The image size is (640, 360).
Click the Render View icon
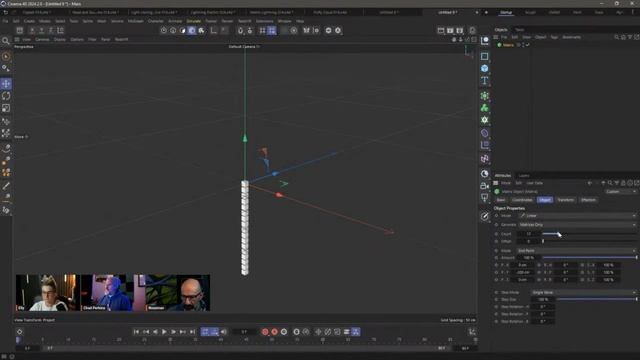tap(441, 30)
